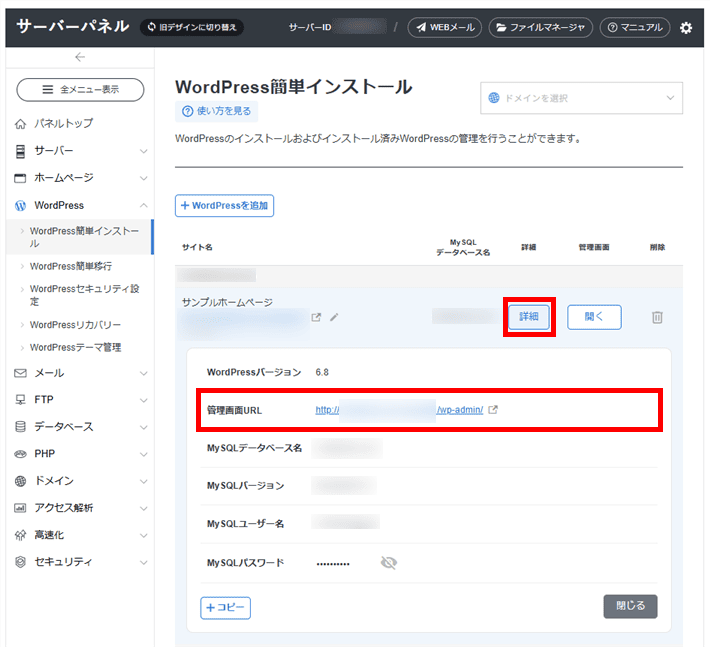Click the 開く admin screen button

tap(594, 317)
